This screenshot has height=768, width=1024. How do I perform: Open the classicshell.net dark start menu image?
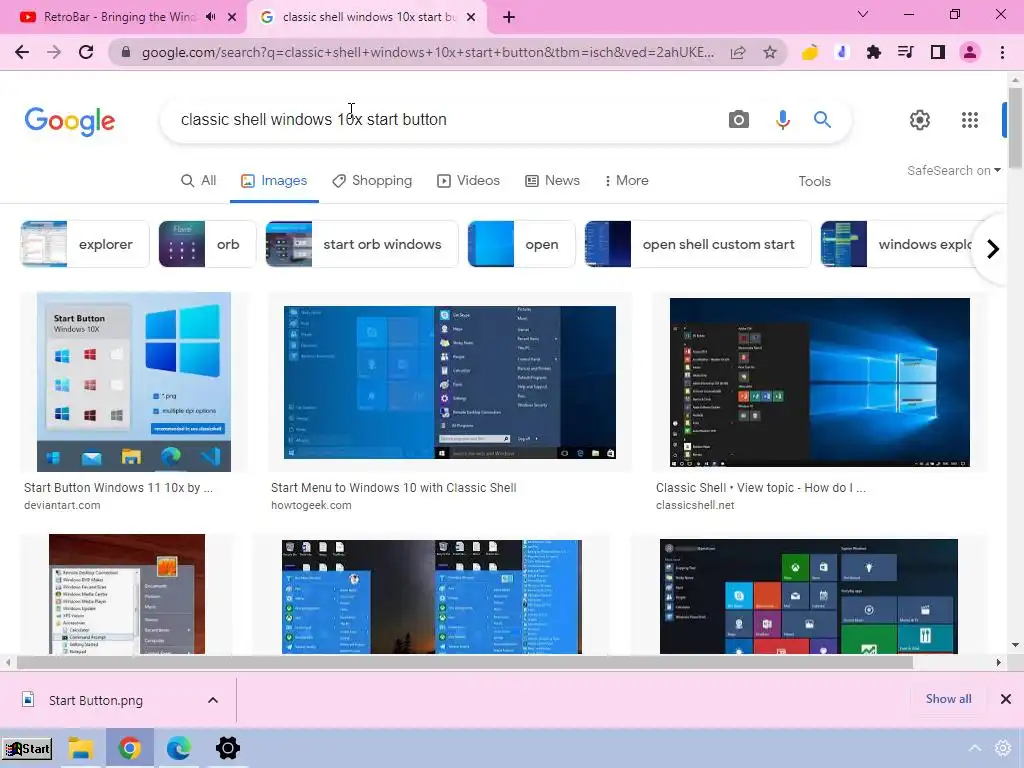(820, 383)
